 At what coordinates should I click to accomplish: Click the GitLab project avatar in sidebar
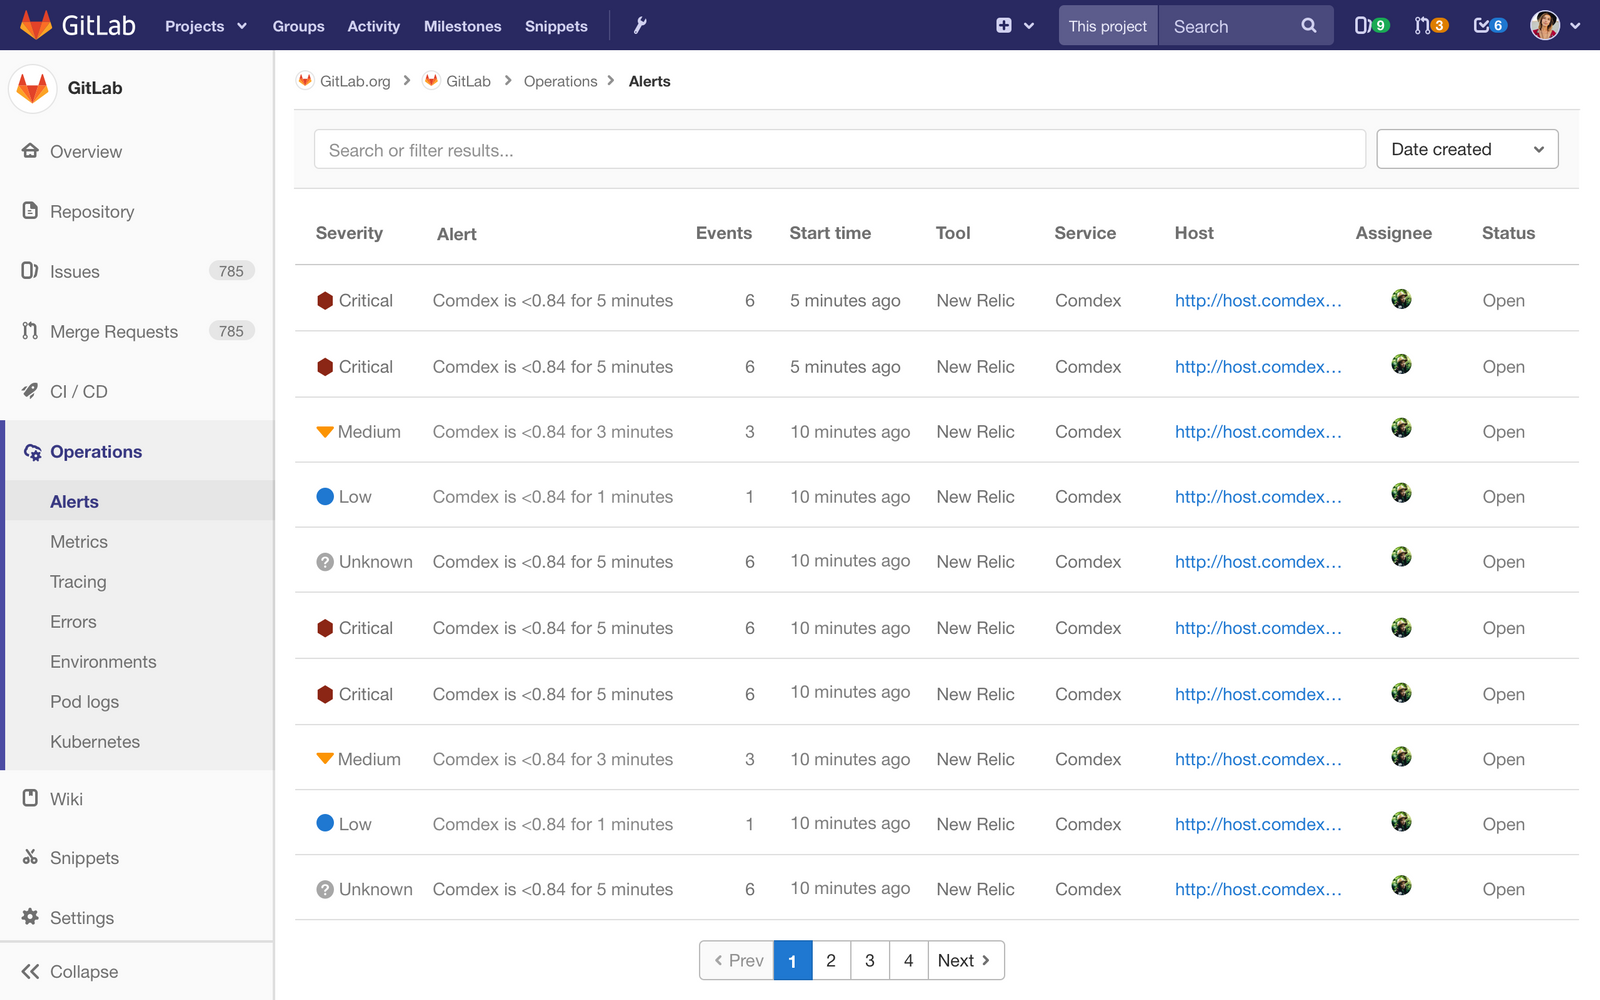click(33, 88)
